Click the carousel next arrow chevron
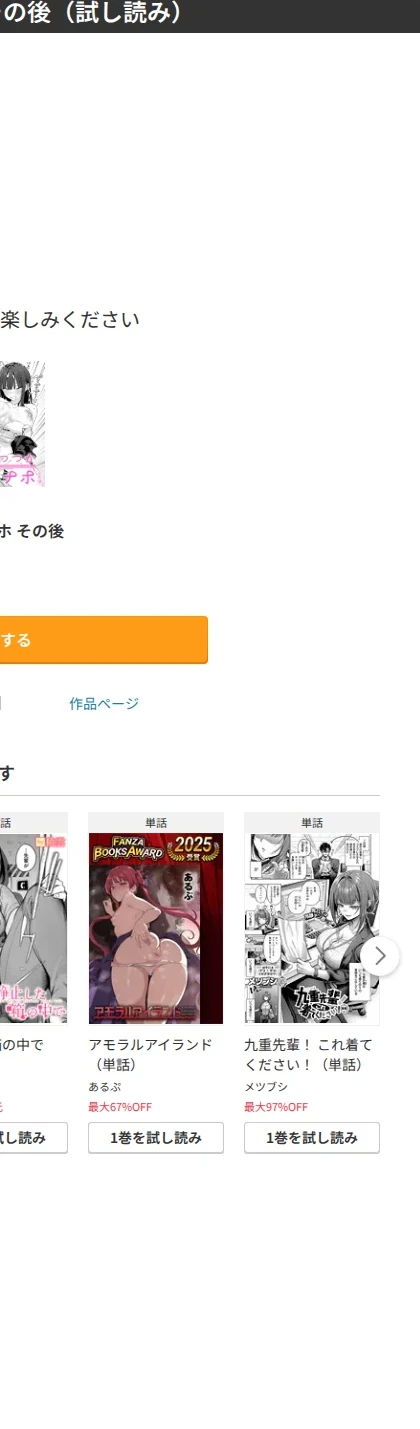 [x=380, y=955]
